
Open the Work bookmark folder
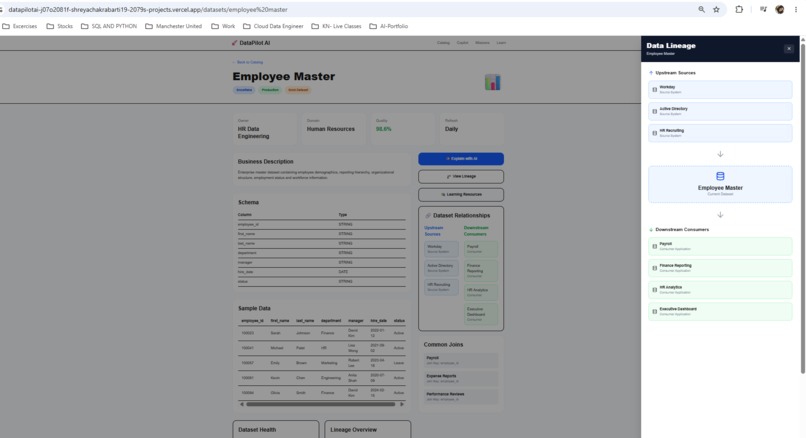click(223, 26)
